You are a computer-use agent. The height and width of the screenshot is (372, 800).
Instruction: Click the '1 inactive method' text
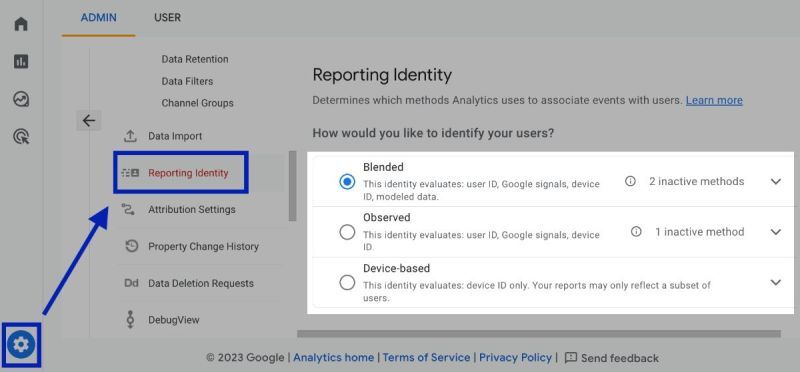[699, 232]
